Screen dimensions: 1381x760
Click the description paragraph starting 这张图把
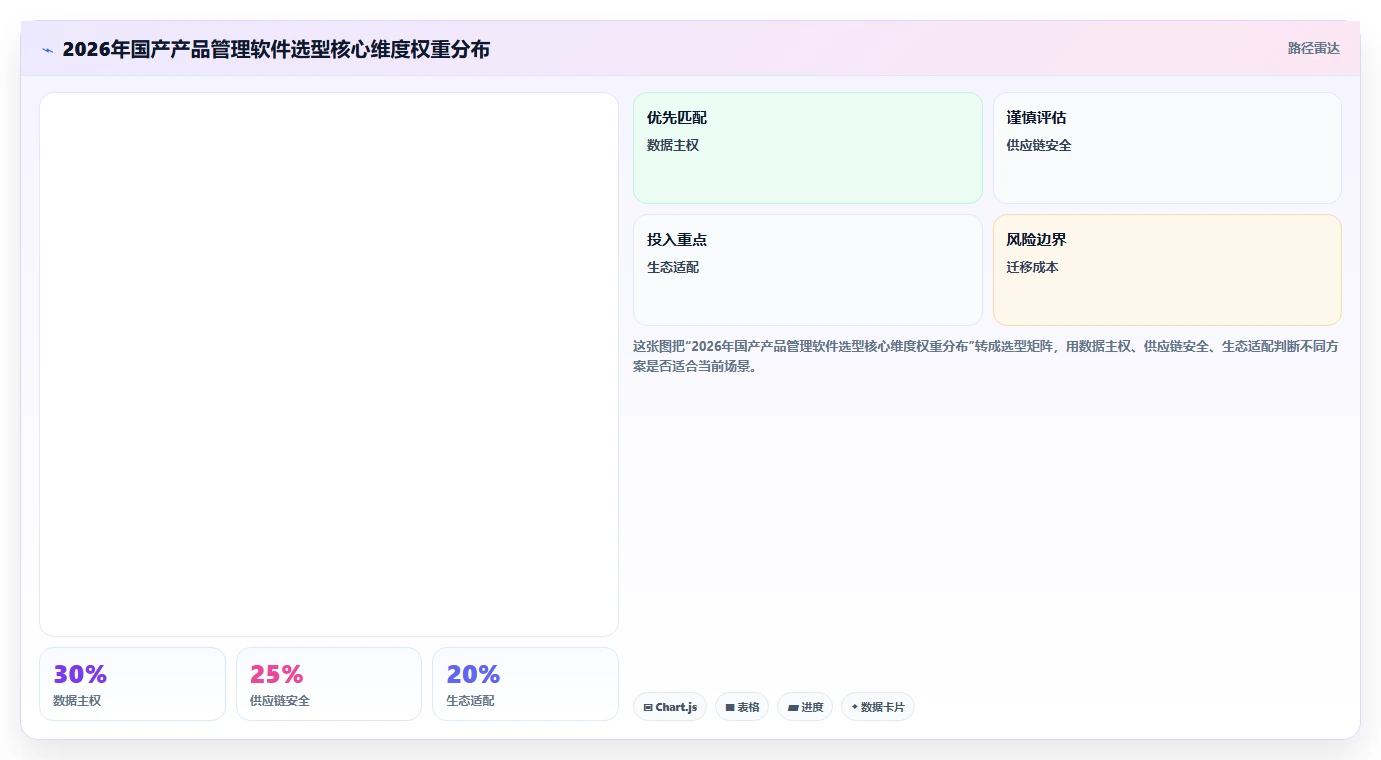tap(987, 356)
